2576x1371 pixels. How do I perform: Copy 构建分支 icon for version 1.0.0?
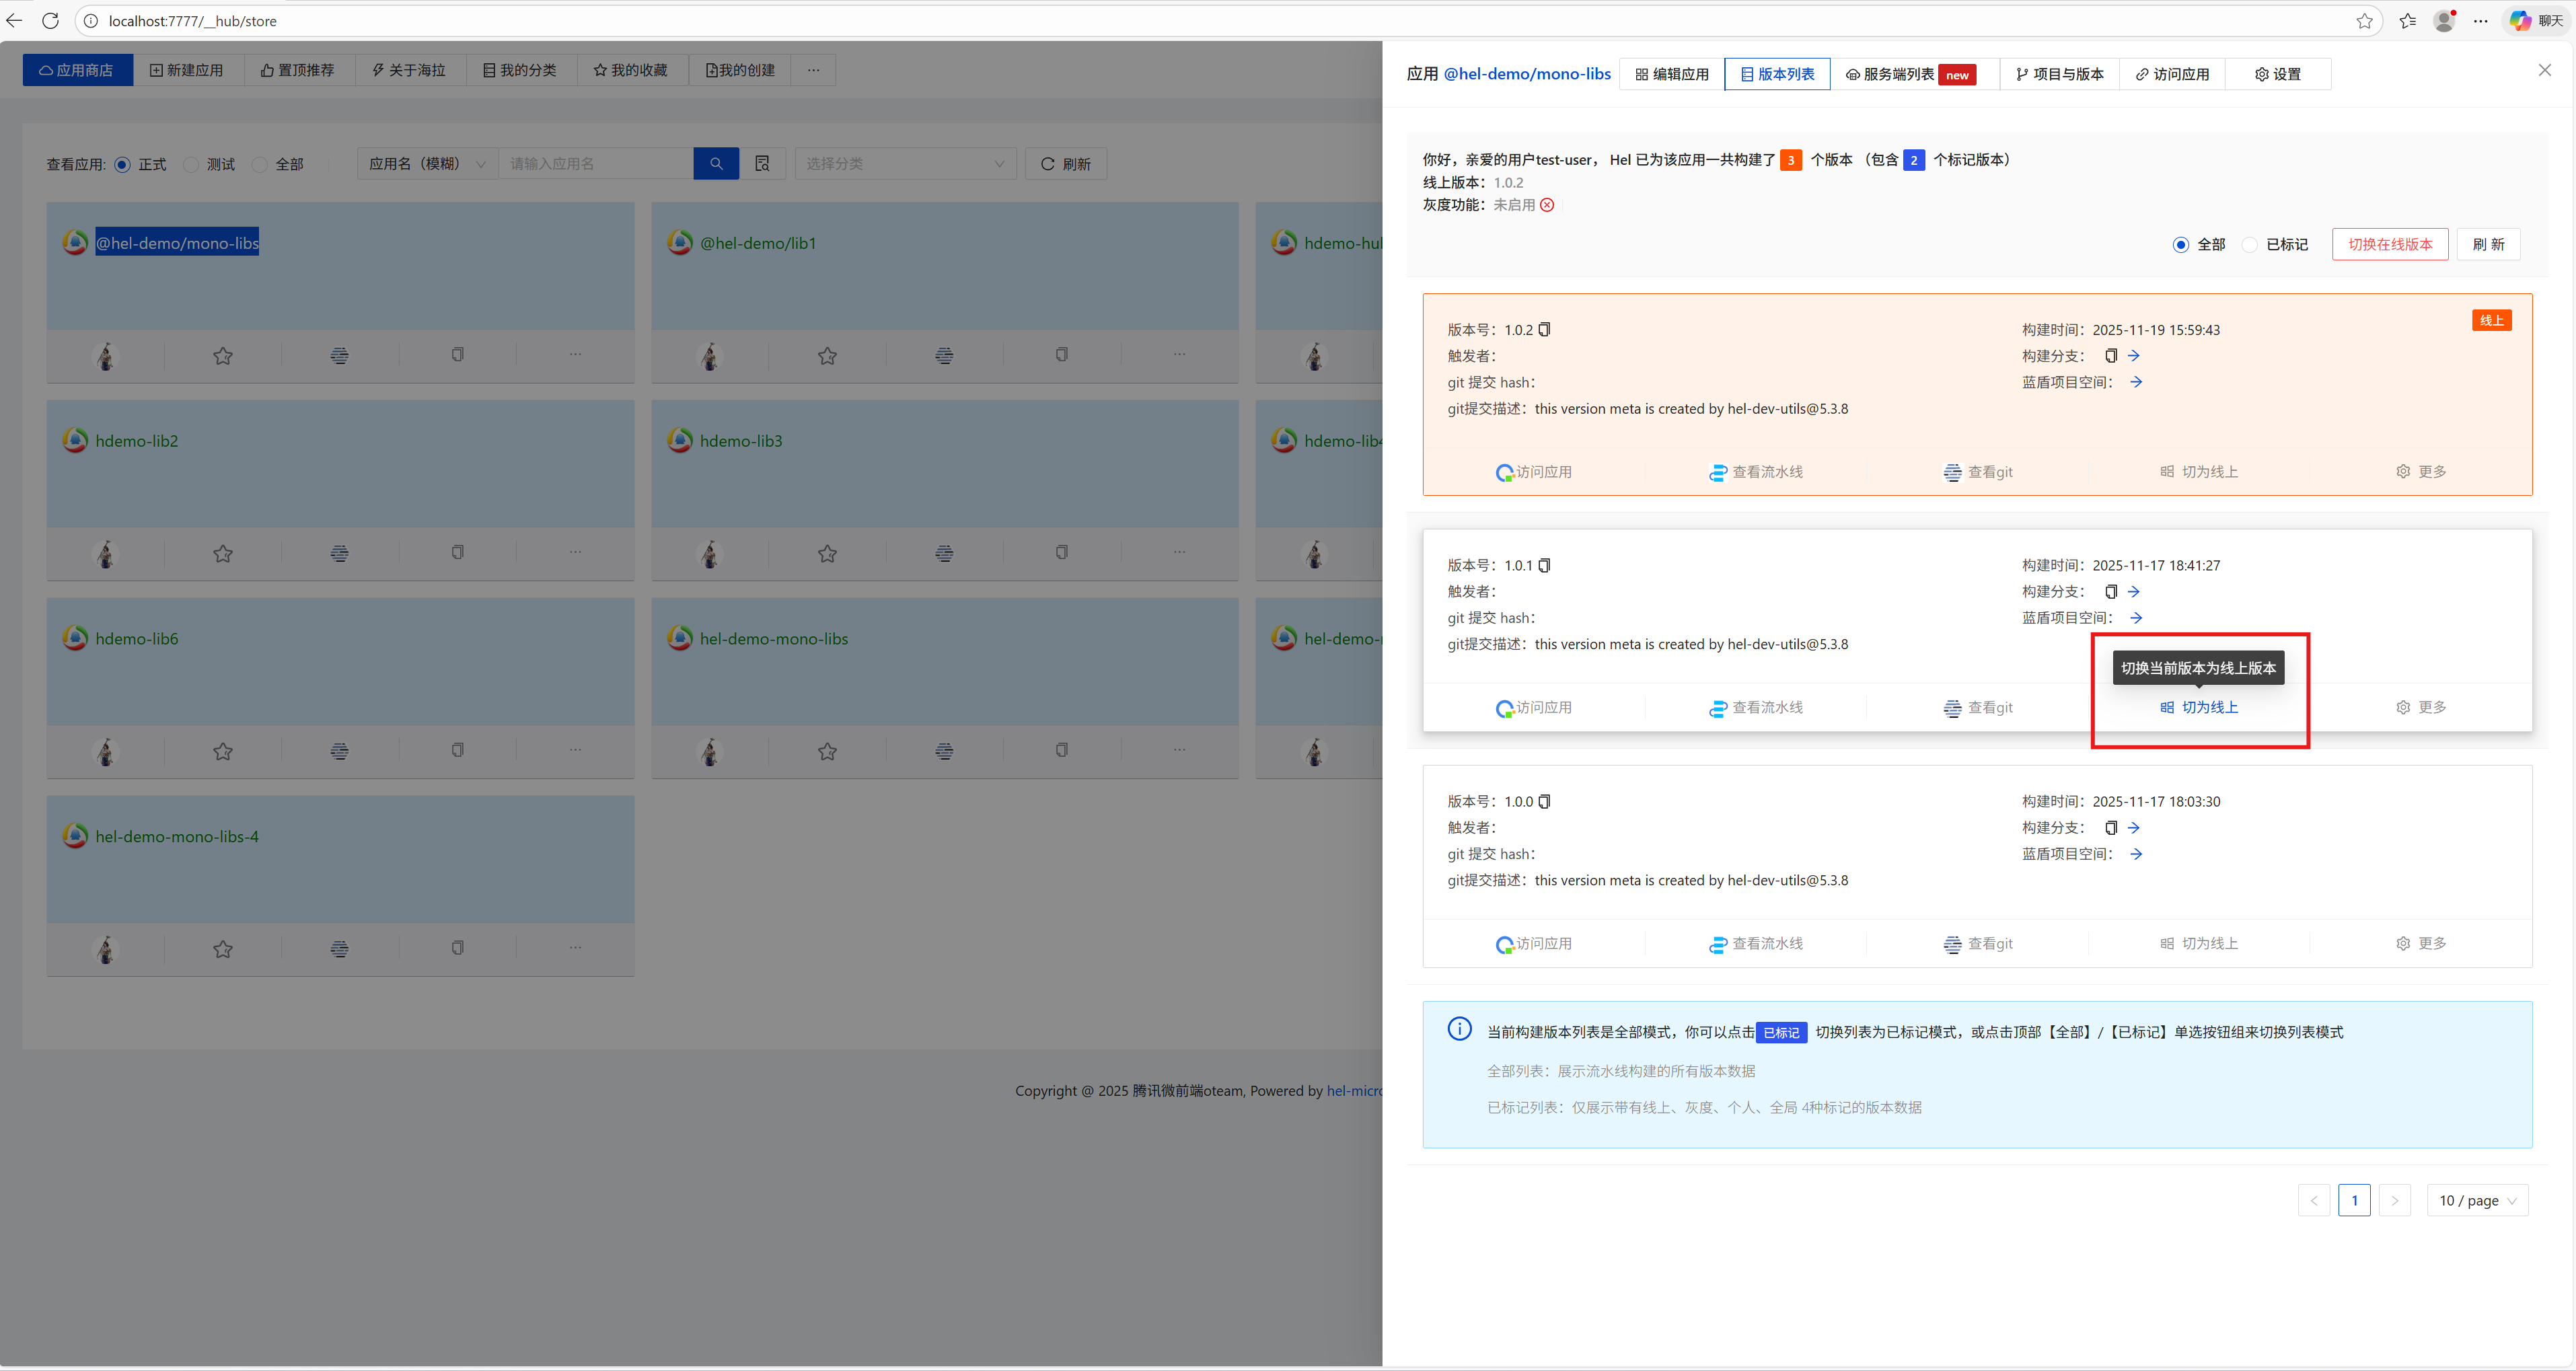(x=2111, y=828)
